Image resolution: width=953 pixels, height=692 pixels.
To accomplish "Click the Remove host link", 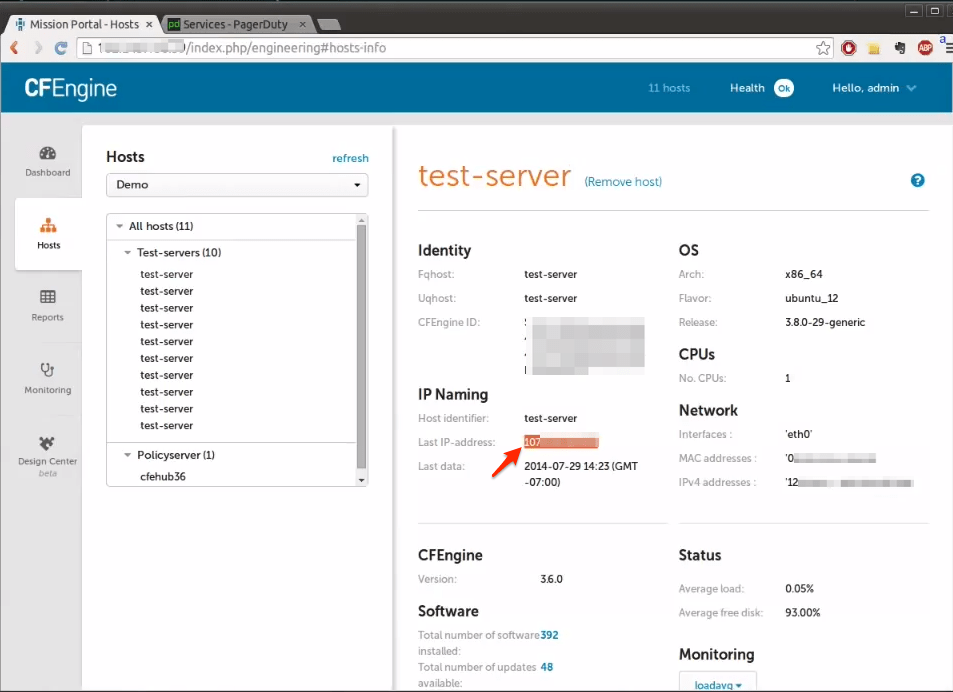I will pyautogui.click(x=623, y=182).
